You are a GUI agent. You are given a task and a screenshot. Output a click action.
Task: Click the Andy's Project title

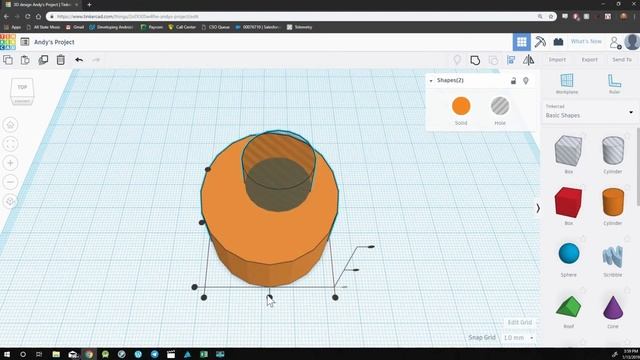[54, 42]
